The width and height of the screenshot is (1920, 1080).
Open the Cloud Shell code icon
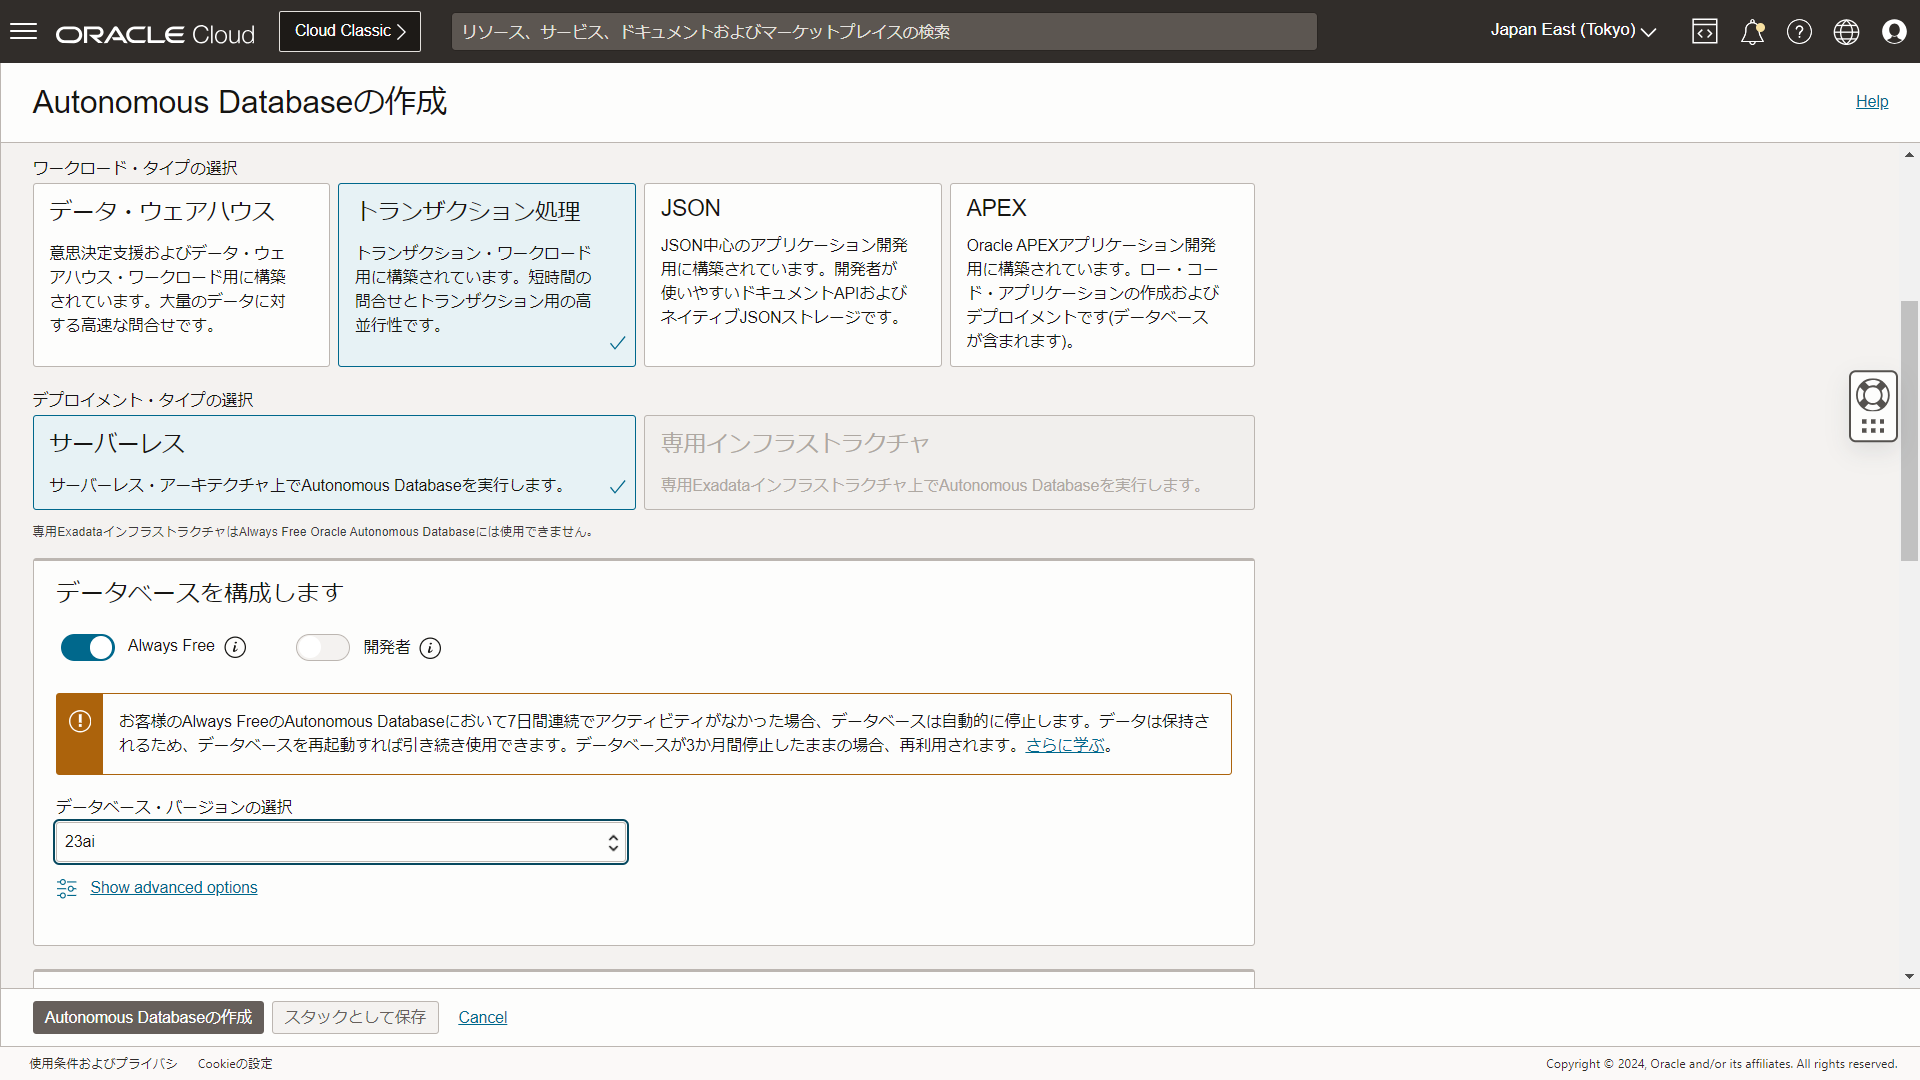[x=1704, y=31]
